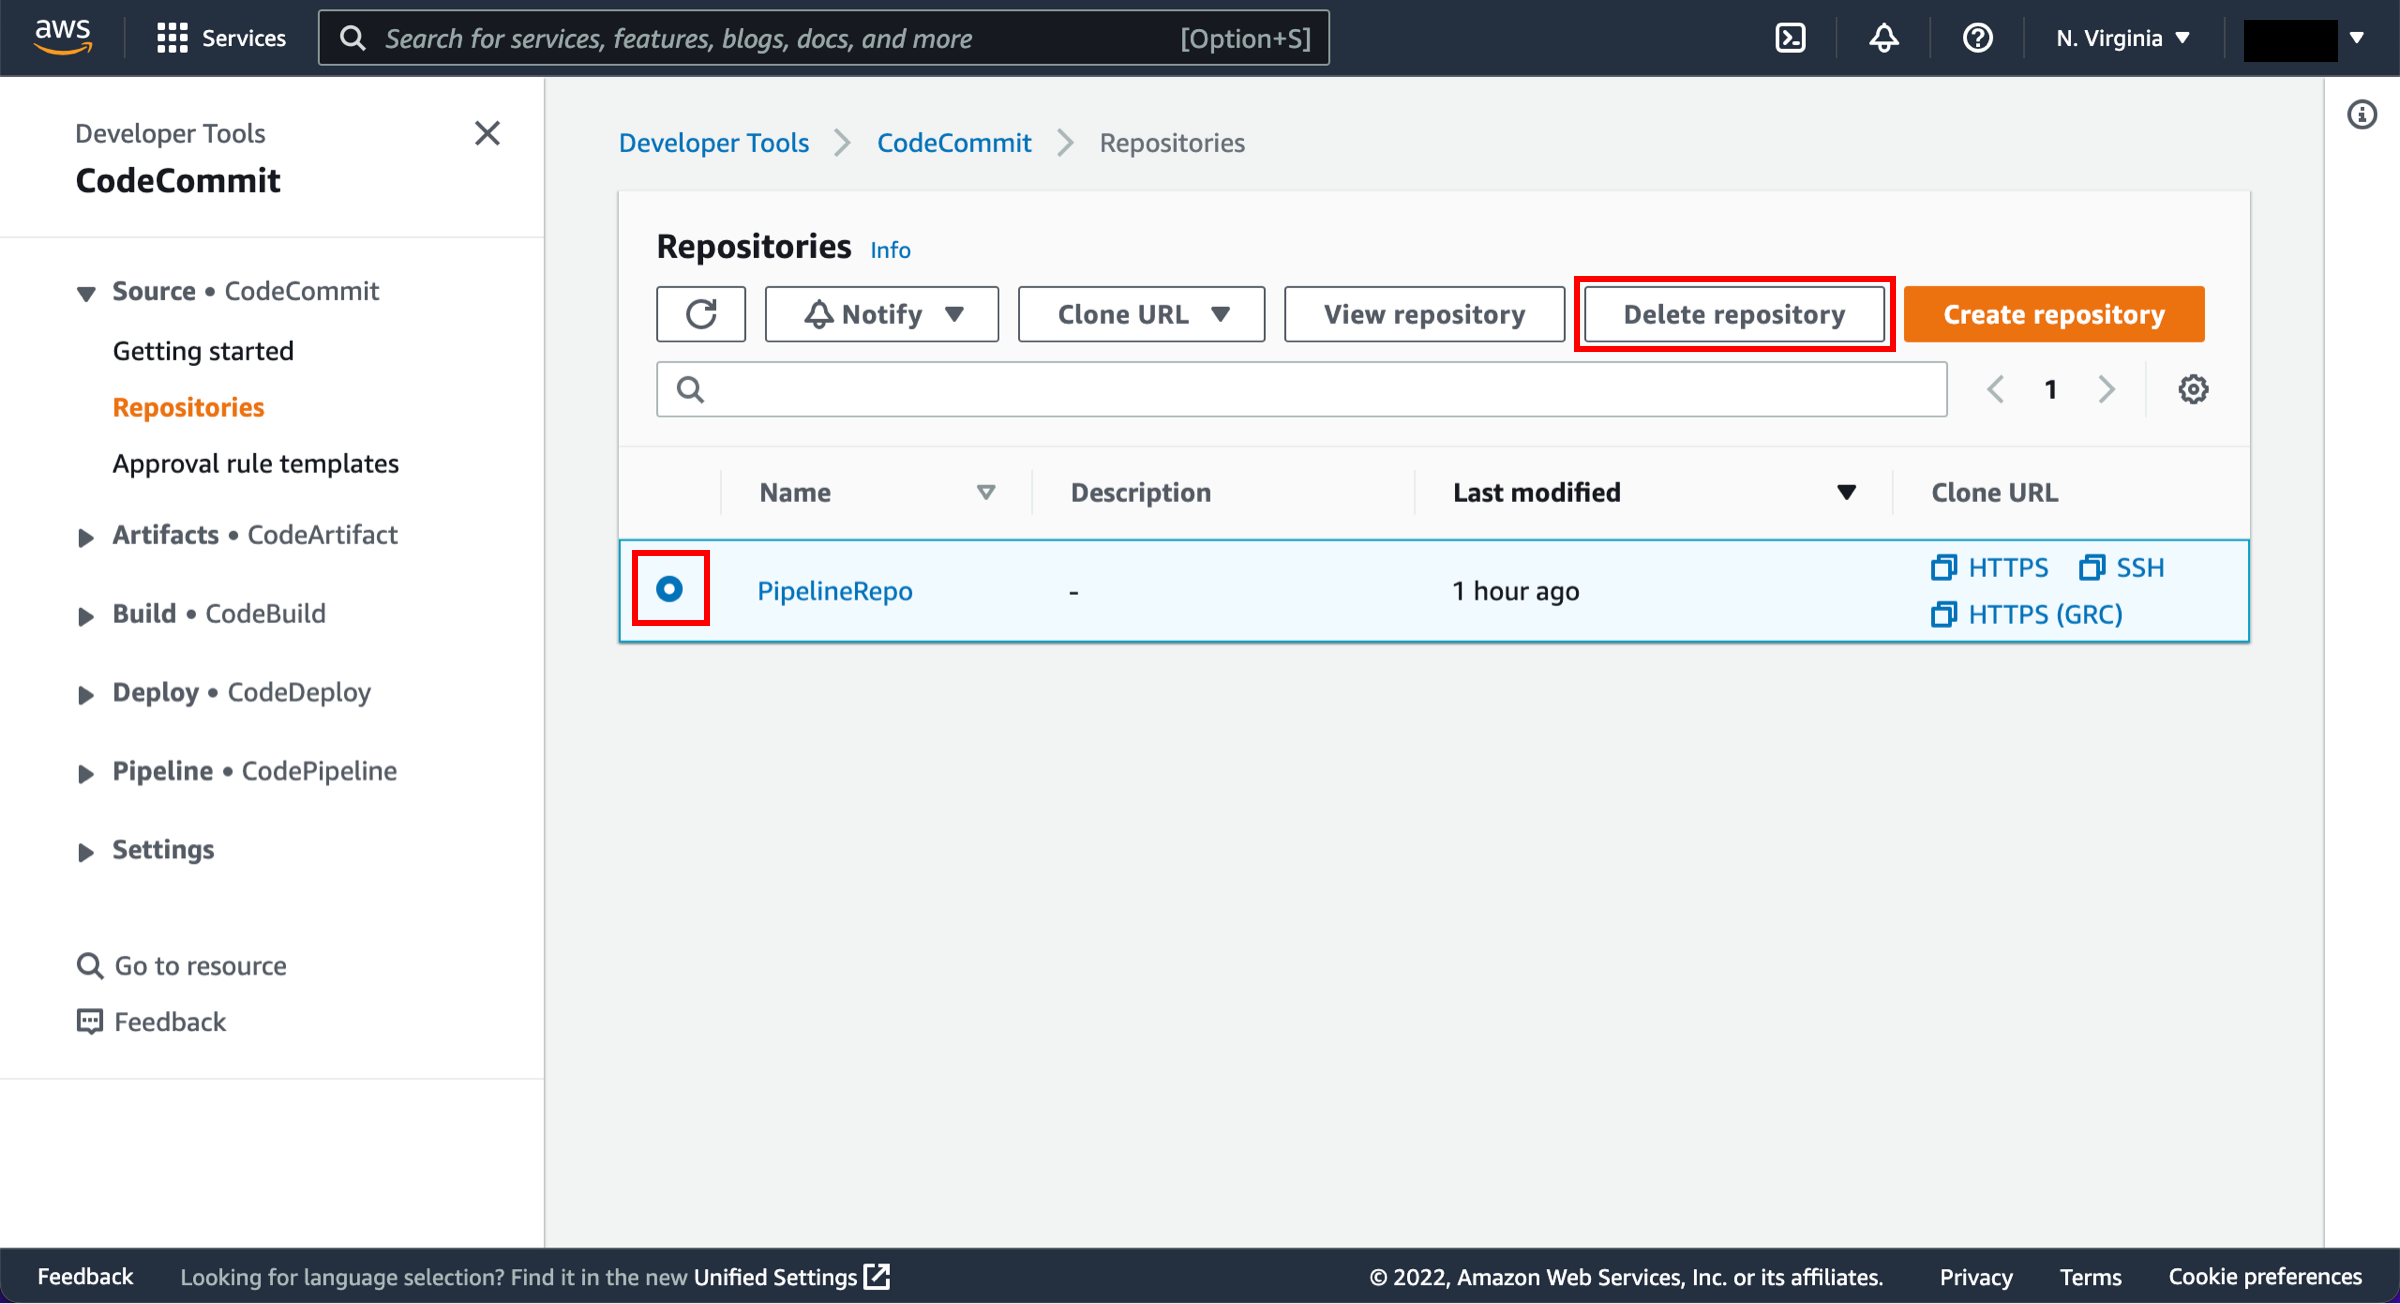Click the help question mark icon

click(1977, 38)
